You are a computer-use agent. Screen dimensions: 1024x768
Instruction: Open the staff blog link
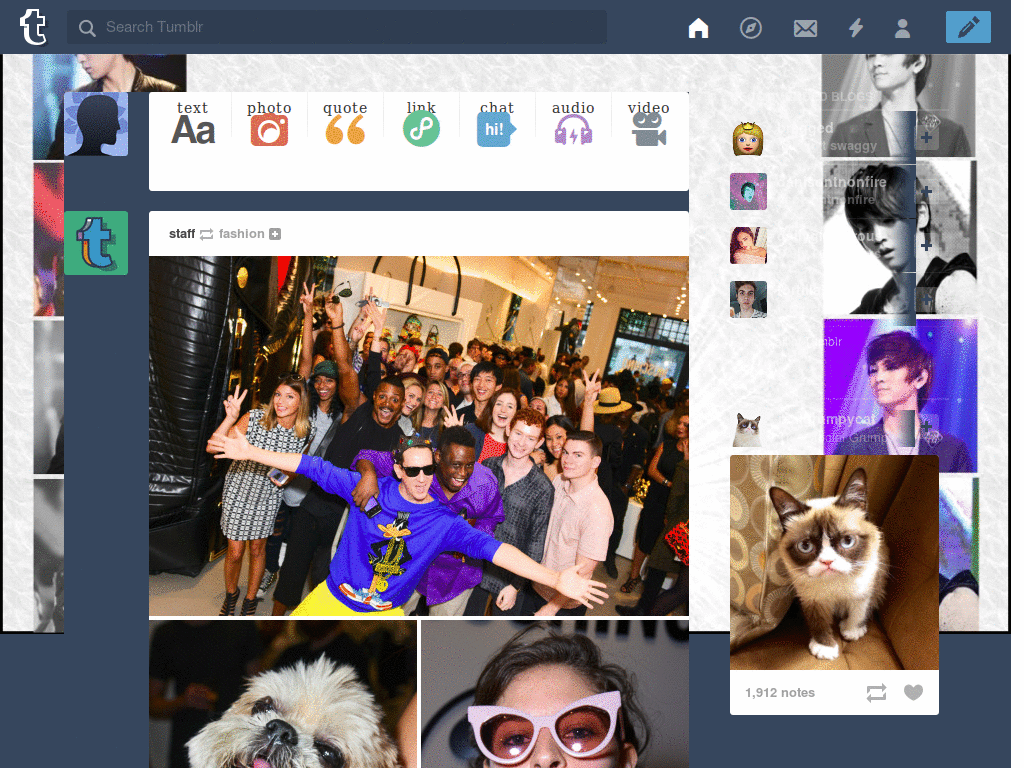[x=182, y=234]
